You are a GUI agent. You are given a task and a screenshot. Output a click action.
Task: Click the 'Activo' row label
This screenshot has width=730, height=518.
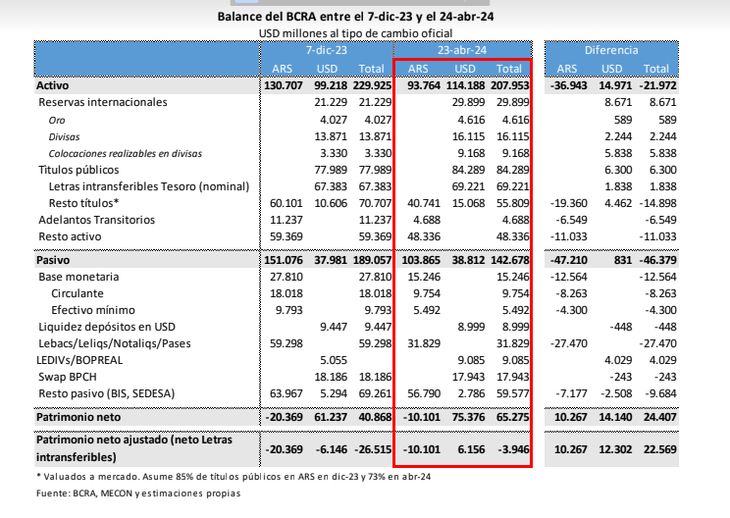[53, 86]
